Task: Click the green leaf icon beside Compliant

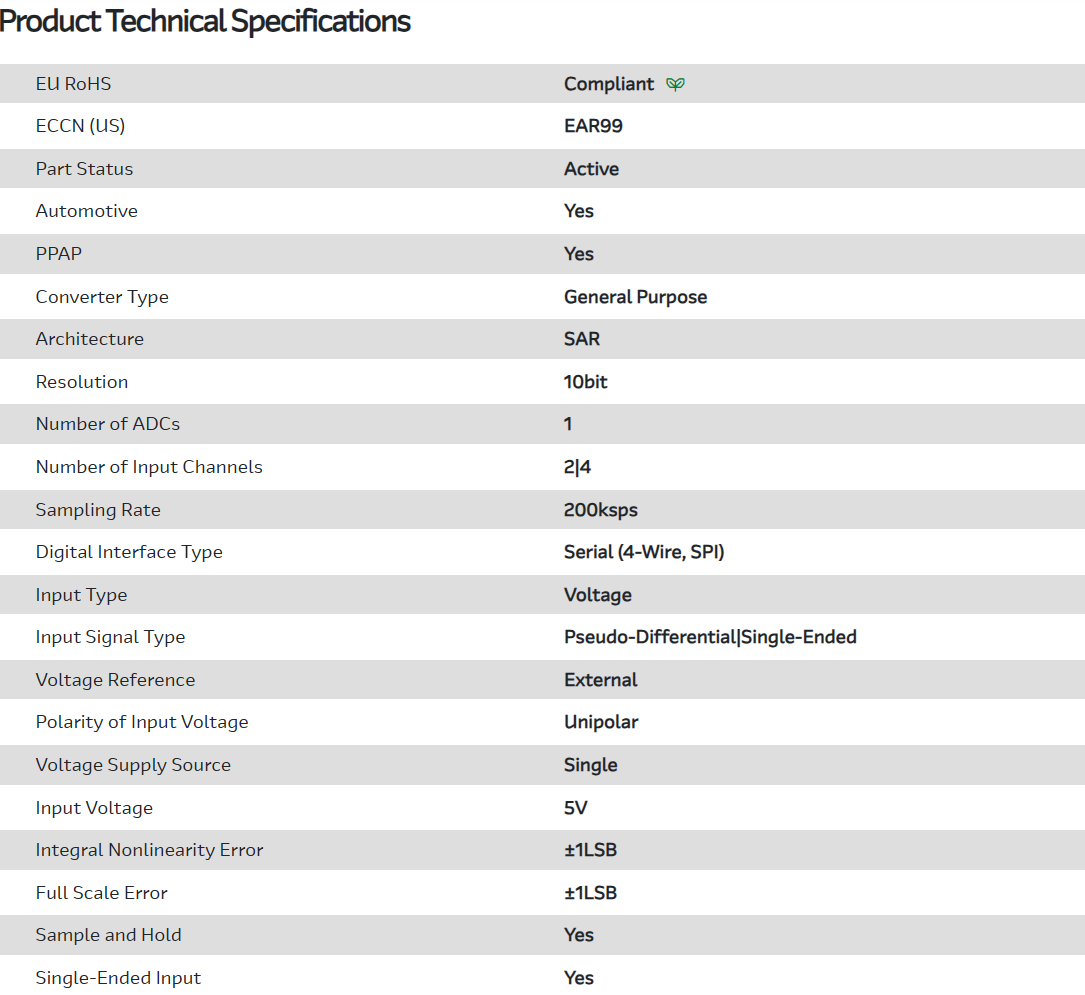Action: pos(676,84)
